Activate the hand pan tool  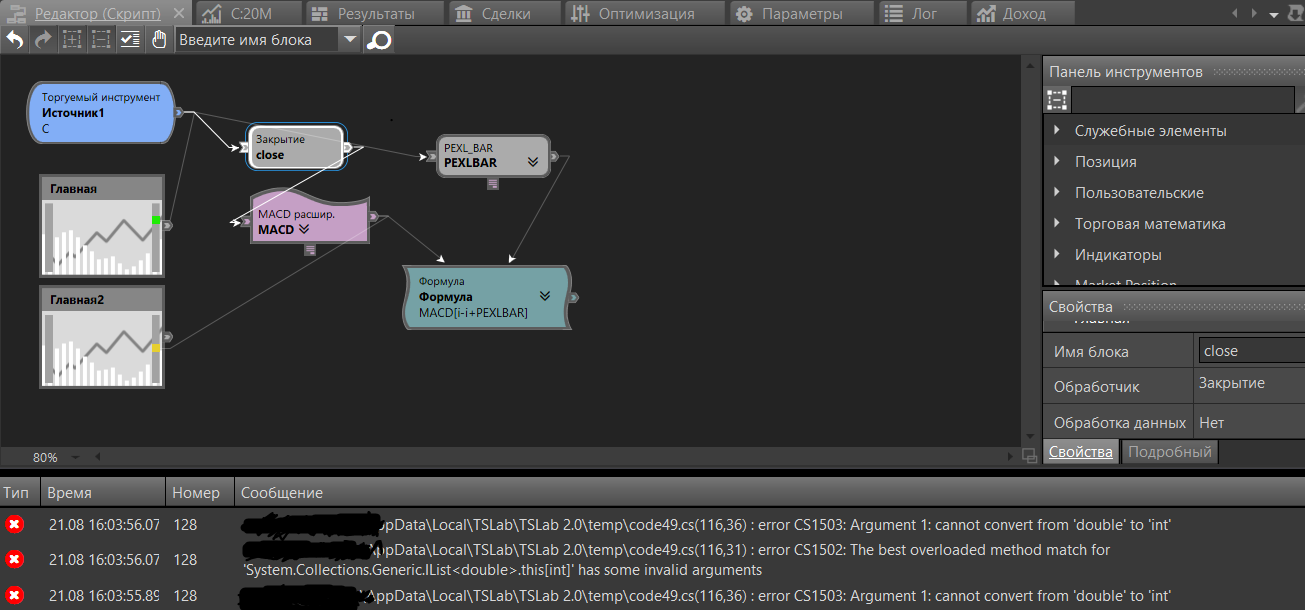click(x=159, y=40)
